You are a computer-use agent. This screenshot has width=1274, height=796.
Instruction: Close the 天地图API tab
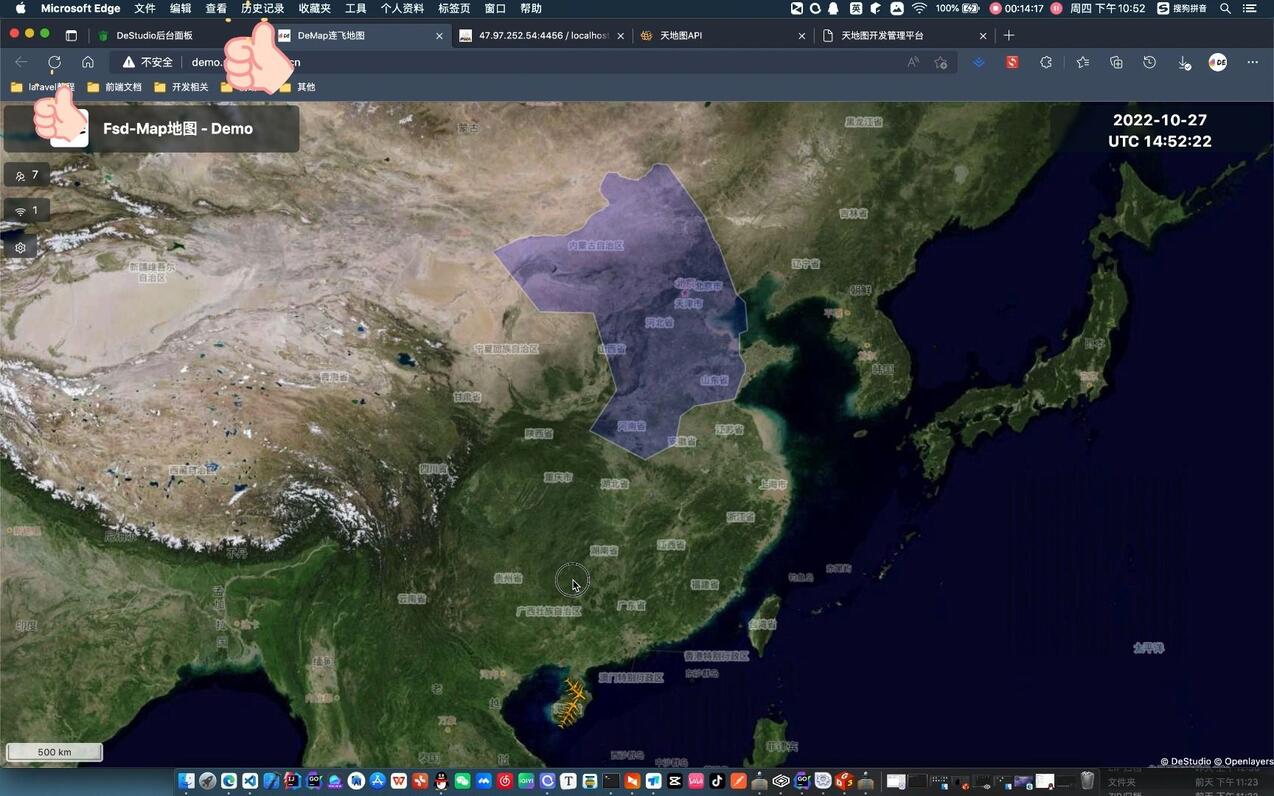[x=802, y=35]
